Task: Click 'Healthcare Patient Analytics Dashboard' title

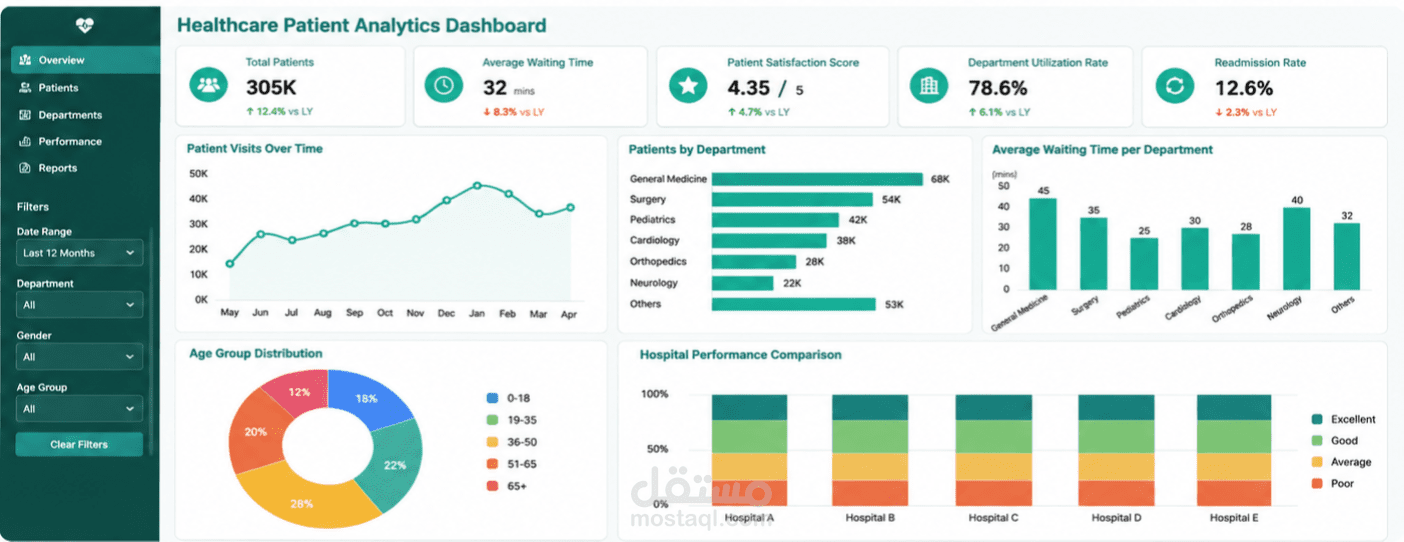Action: pos(362,25)
